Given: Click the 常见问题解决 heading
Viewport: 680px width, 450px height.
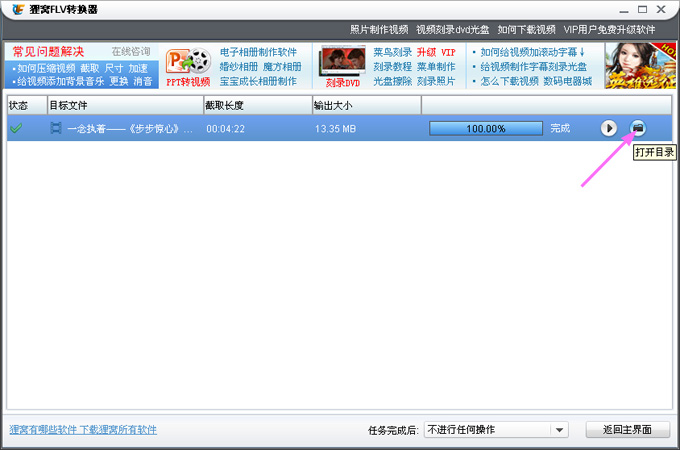Looking at the screenshot, I should point(48,52).
